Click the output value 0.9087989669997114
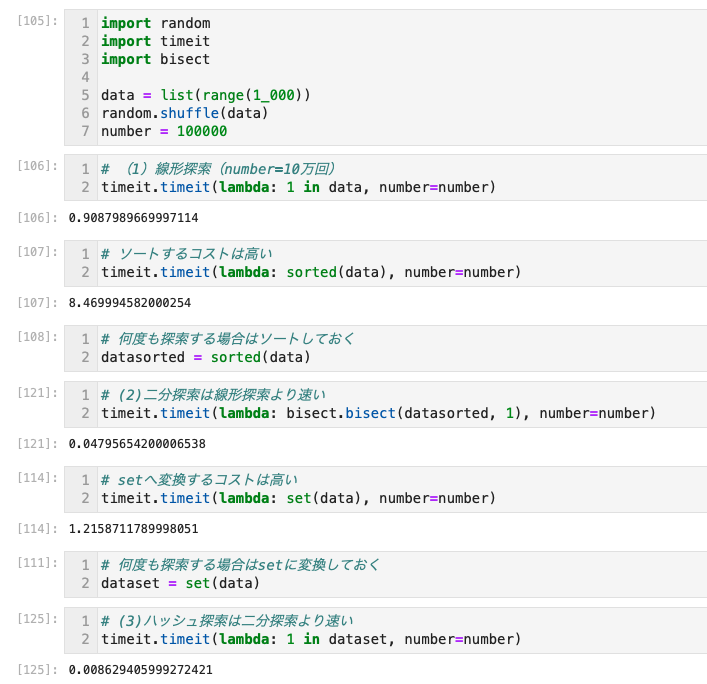Viewport: 707px width, 684px height. point(133,217)
